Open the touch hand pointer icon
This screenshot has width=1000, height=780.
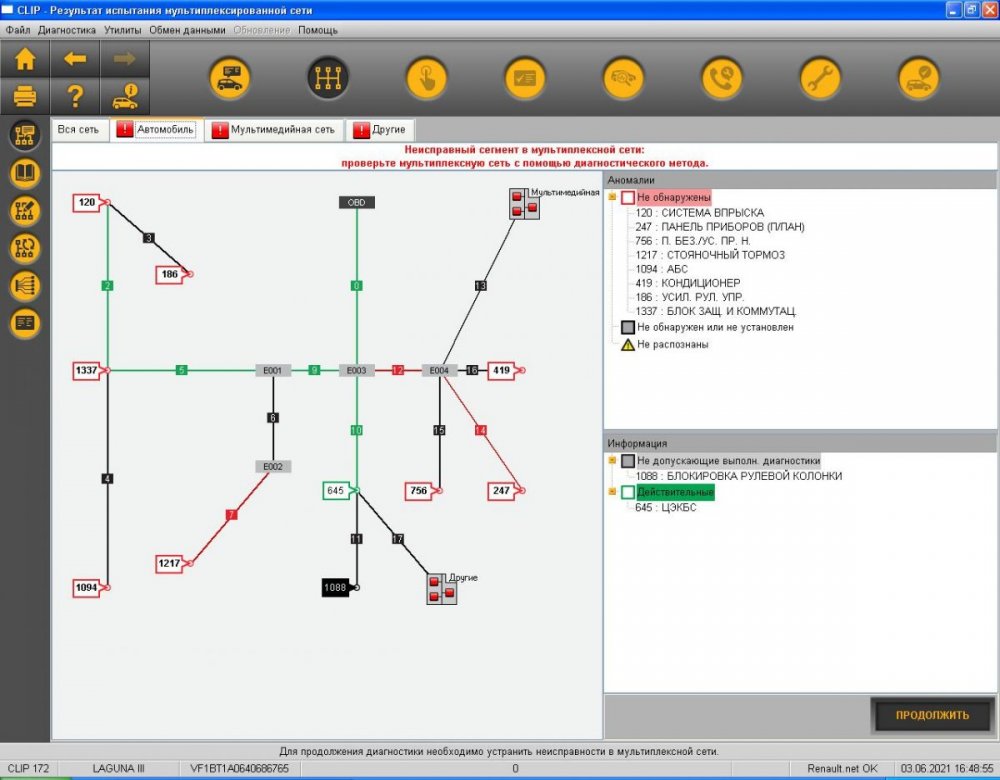tap(426, 78)
